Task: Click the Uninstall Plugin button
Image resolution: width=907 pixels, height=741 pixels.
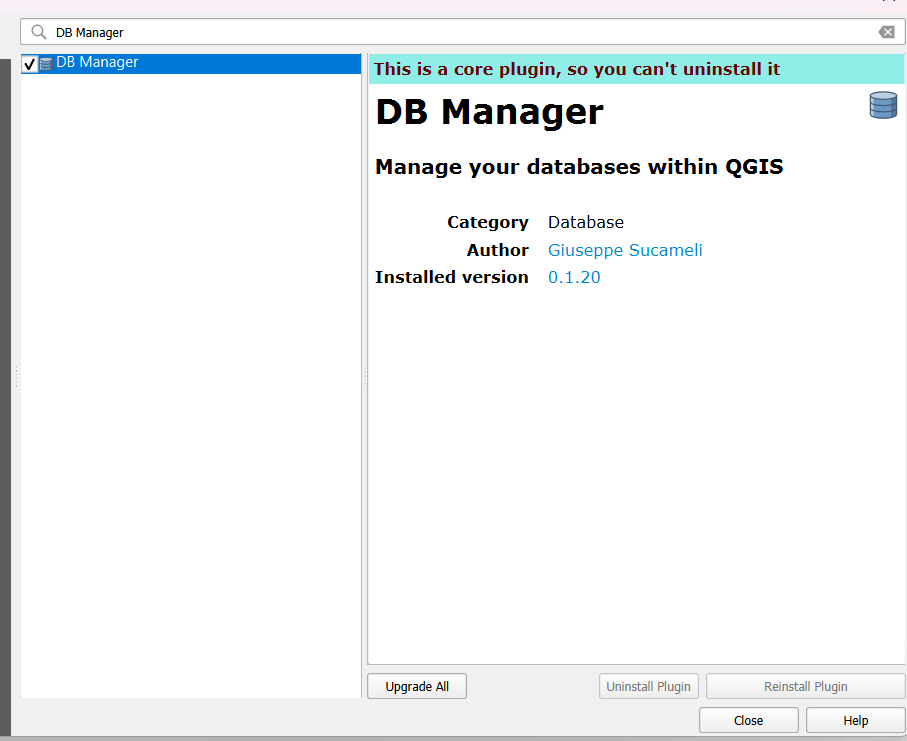Action: click(x=648, y=686)
